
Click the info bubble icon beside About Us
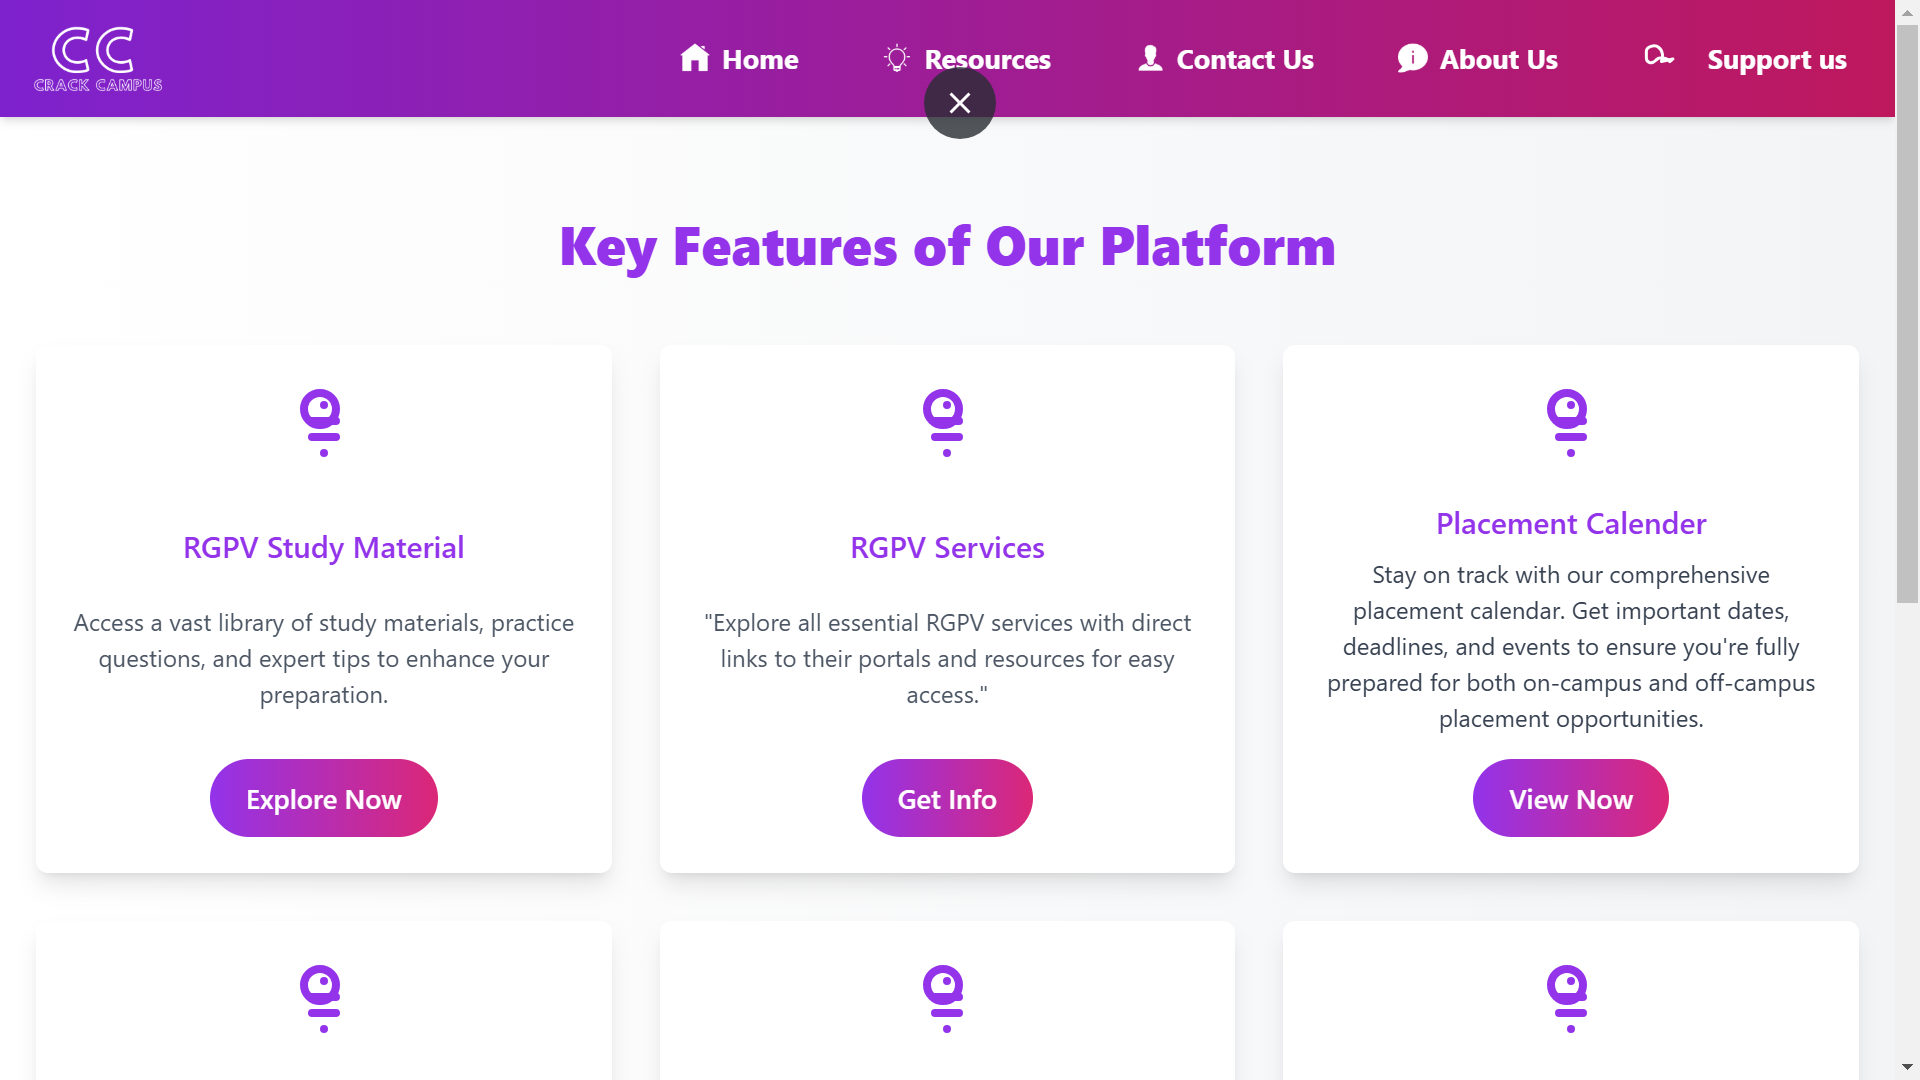pos(1412,59)
